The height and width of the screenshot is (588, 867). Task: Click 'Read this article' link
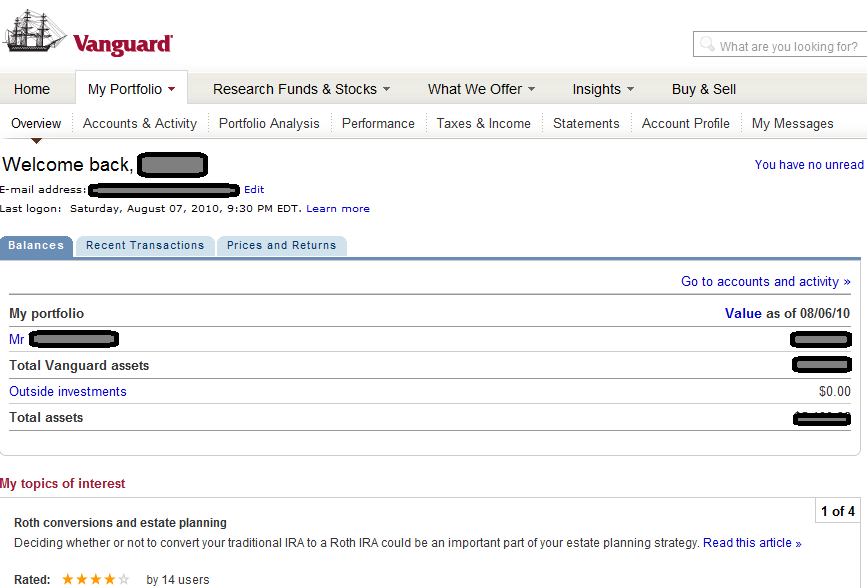(752, 543)
